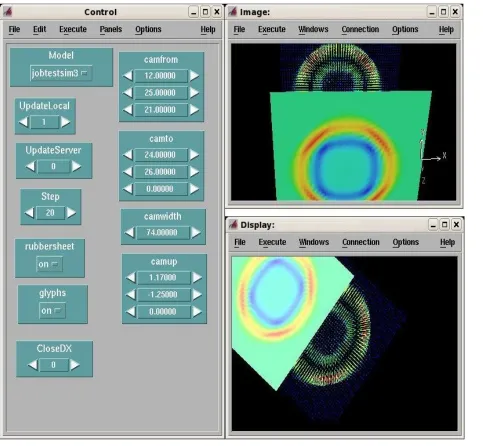
Task: Open the Model dropdown showing jobtestsim3
Action: point(61,73)
